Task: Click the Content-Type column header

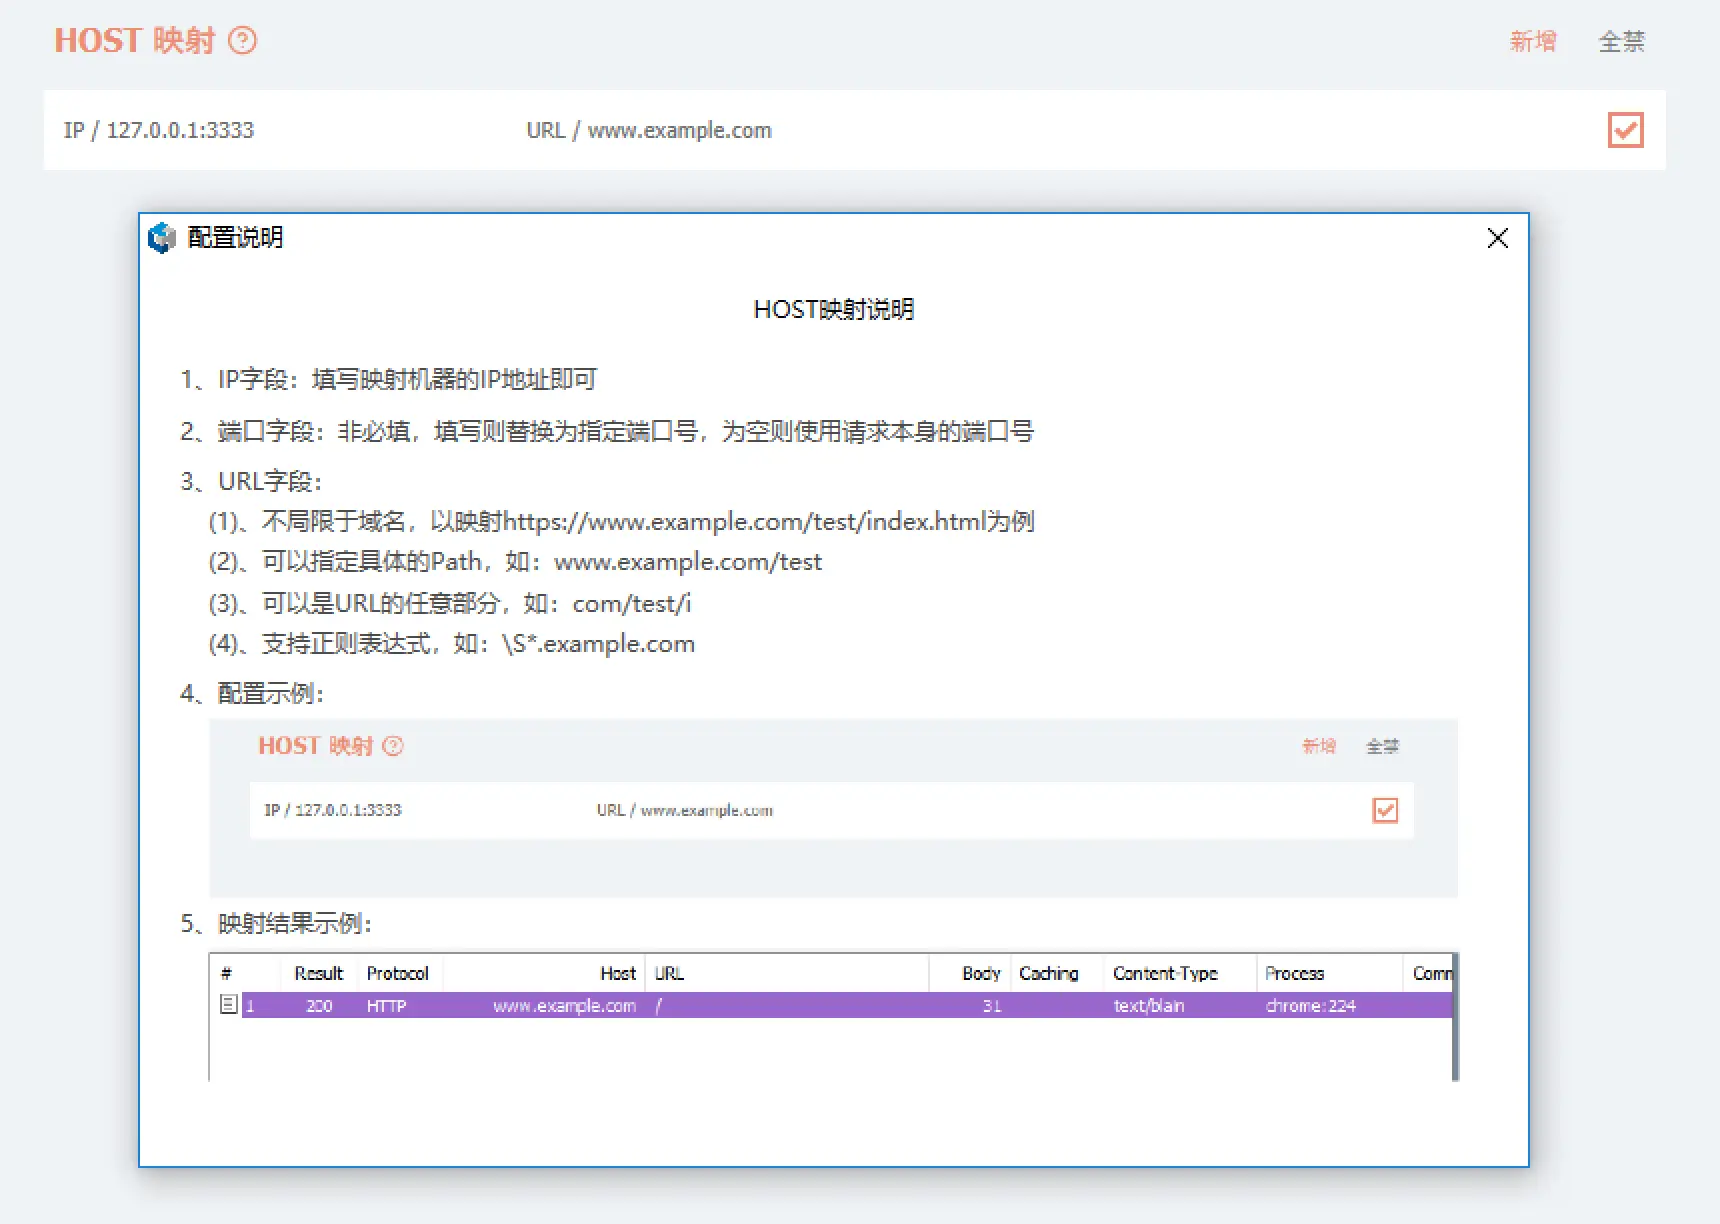Action: pyautogui.click(x=1165, y=972)
